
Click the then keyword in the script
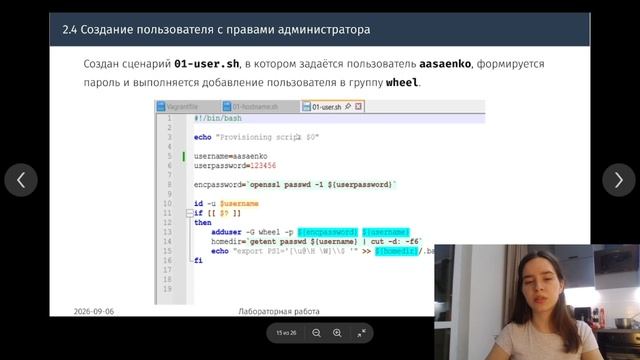pos(203,222)
